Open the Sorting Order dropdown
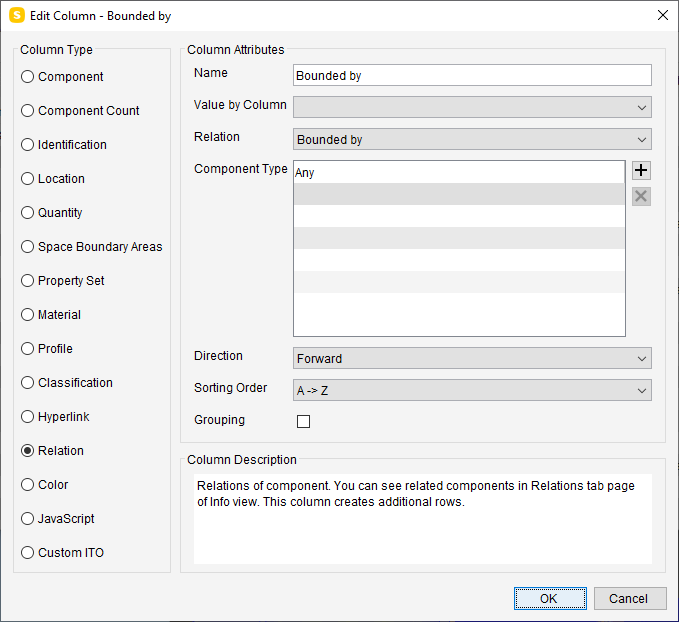This screenshot has height=622, width=679. pyautogui.click(x=472, y=390)
